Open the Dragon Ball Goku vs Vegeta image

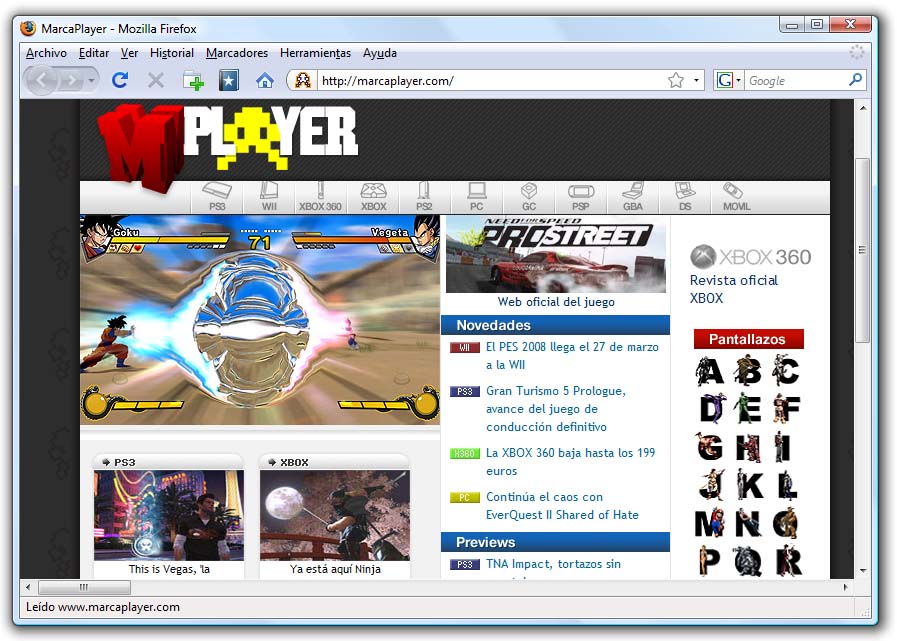[260, 320]
